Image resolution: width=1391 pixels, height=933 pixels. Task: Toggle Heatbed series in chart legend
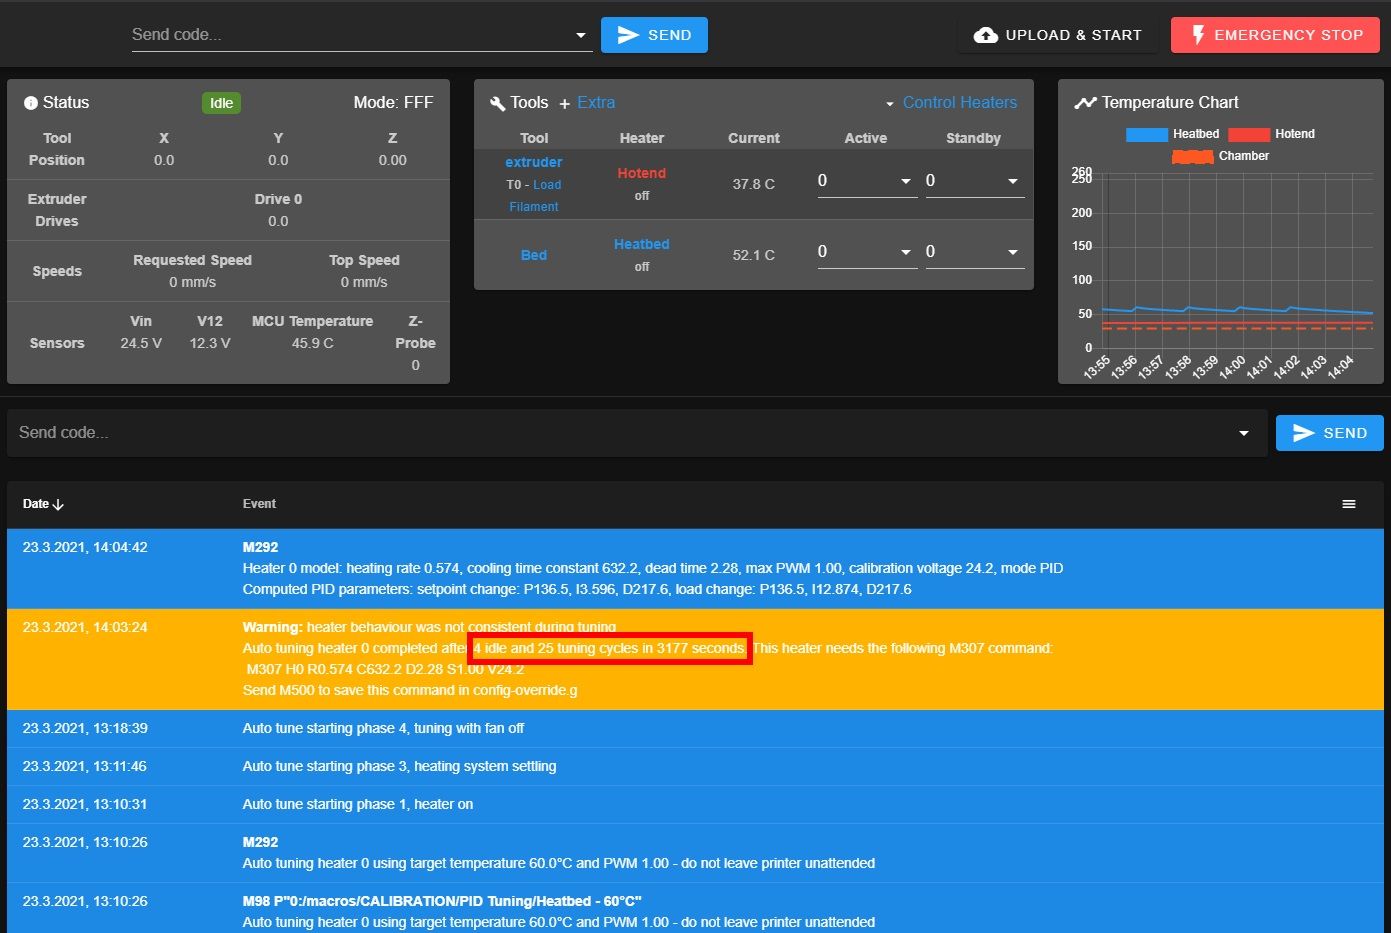tap(1172, 134)
